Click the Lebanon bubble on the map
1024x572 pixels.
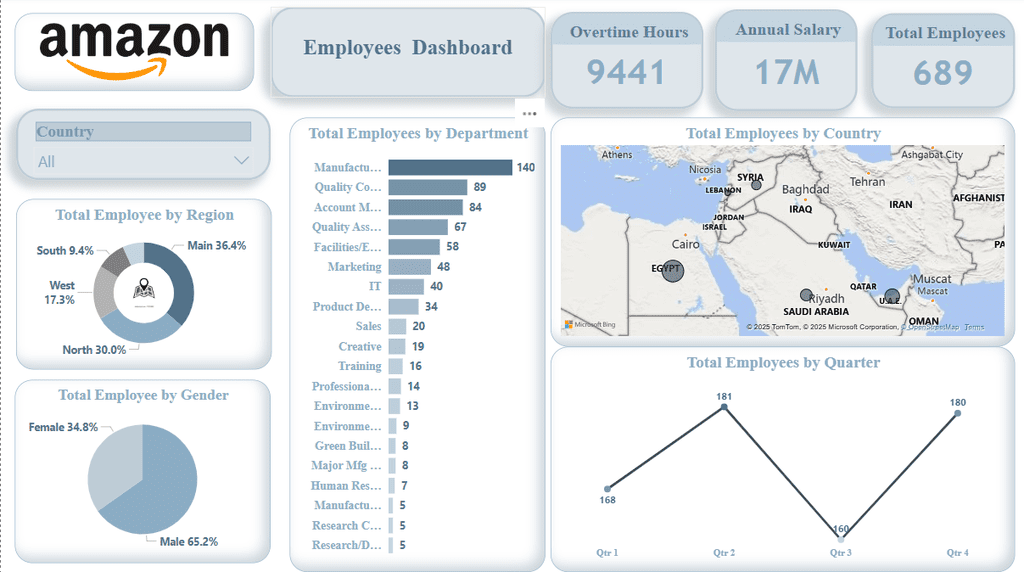tap(728, 192)
